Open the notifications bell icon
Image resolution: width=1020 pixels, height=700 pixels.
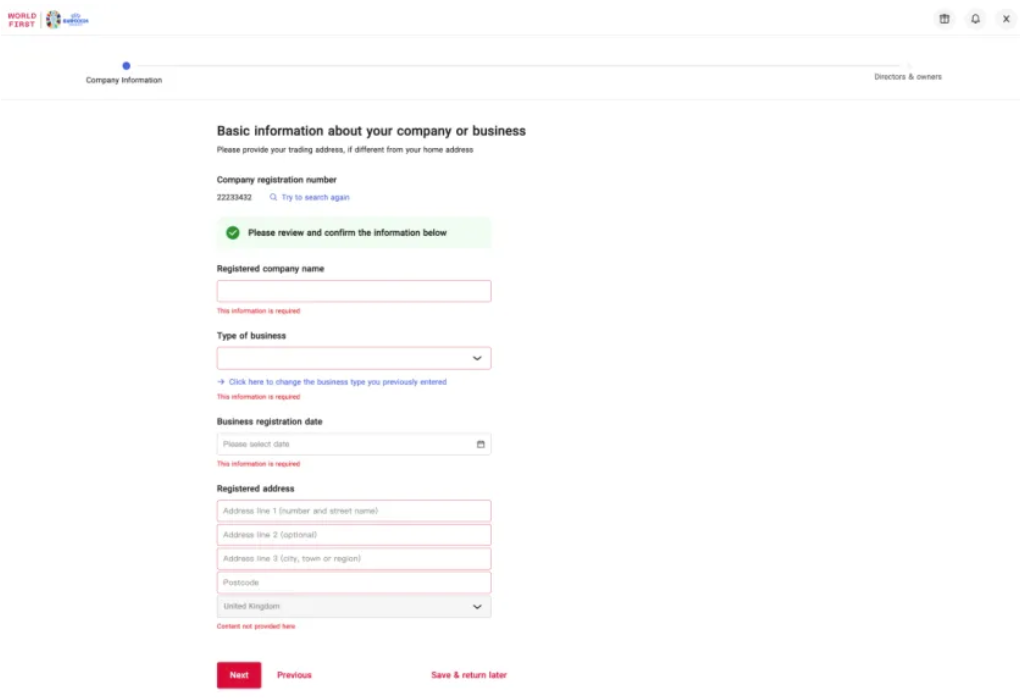(x=975, y=19)
